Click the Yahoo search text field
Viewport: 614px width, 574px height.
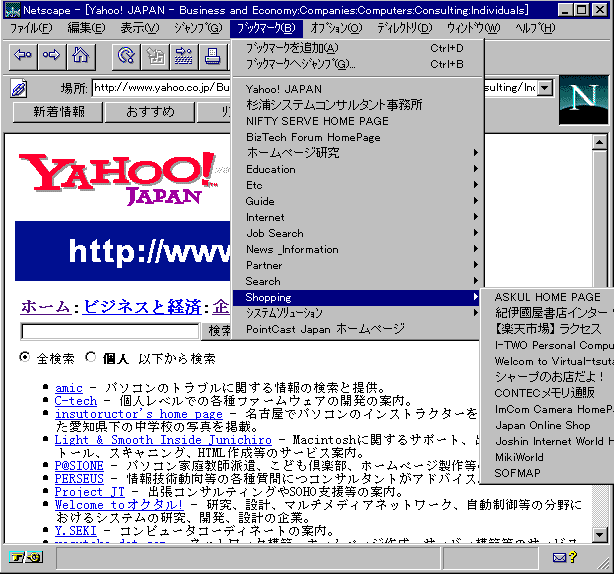point(110,331)
